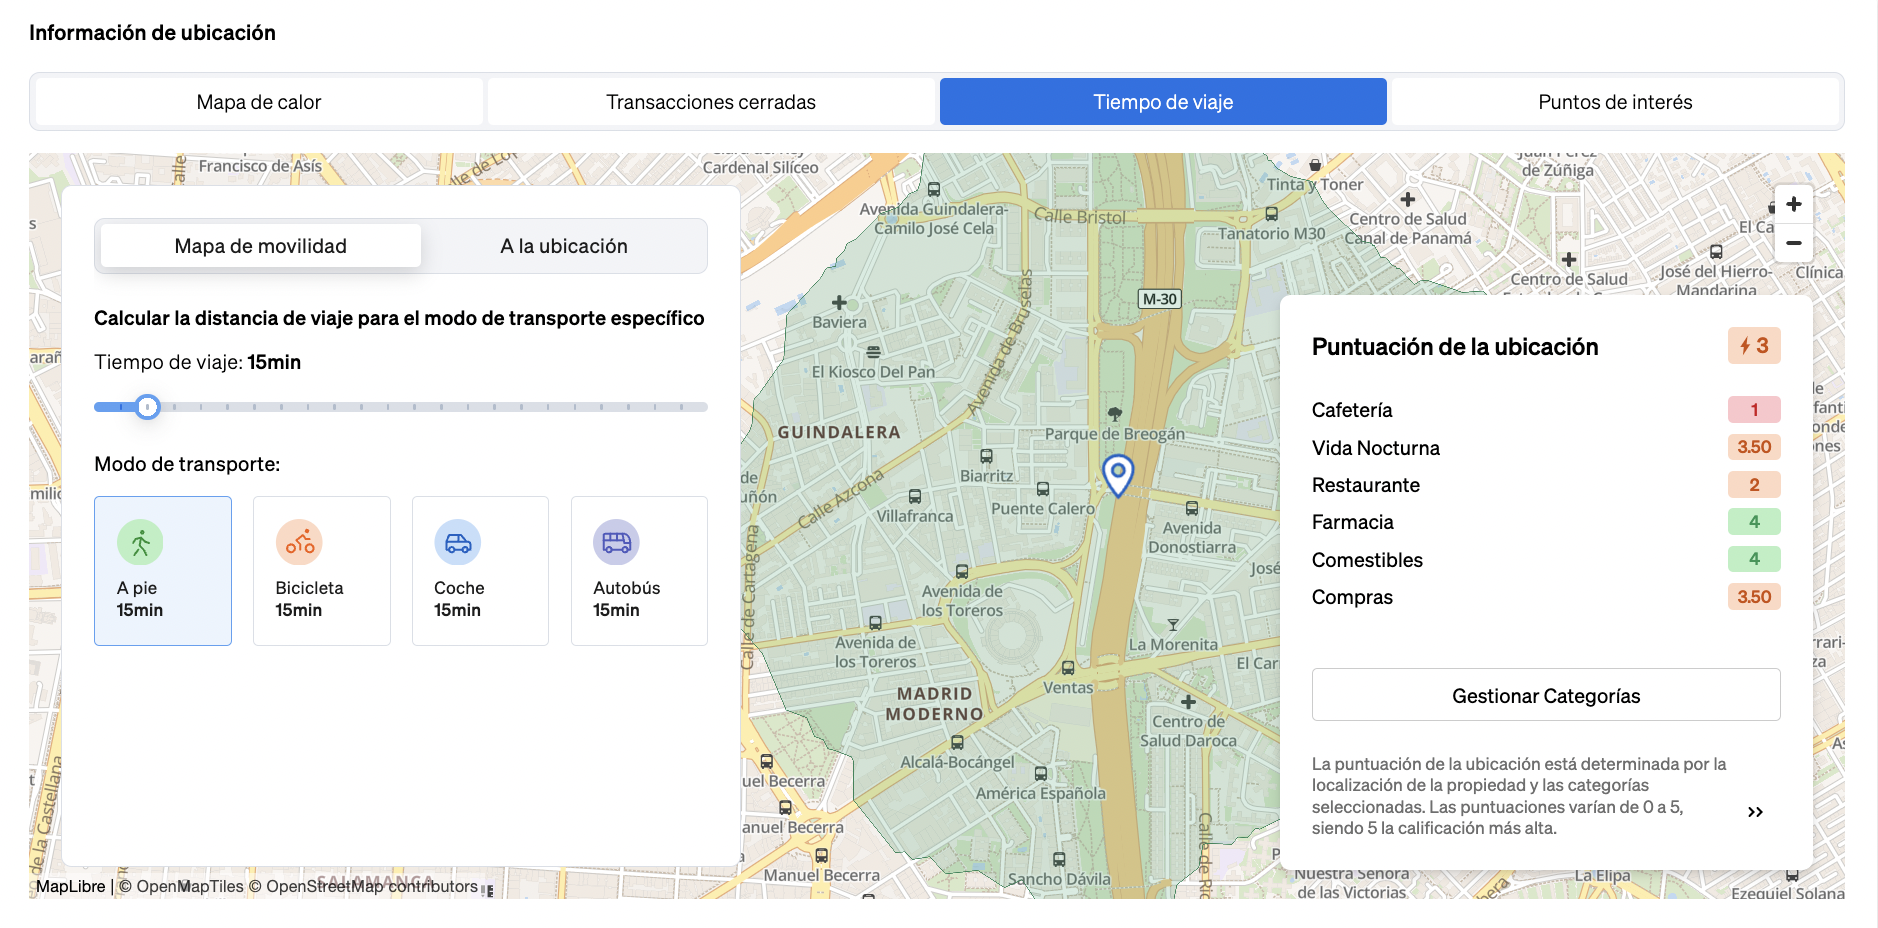Open the Transacciones cerradas tab
This screenshot has width=1878, height=928.
[711, 102]
